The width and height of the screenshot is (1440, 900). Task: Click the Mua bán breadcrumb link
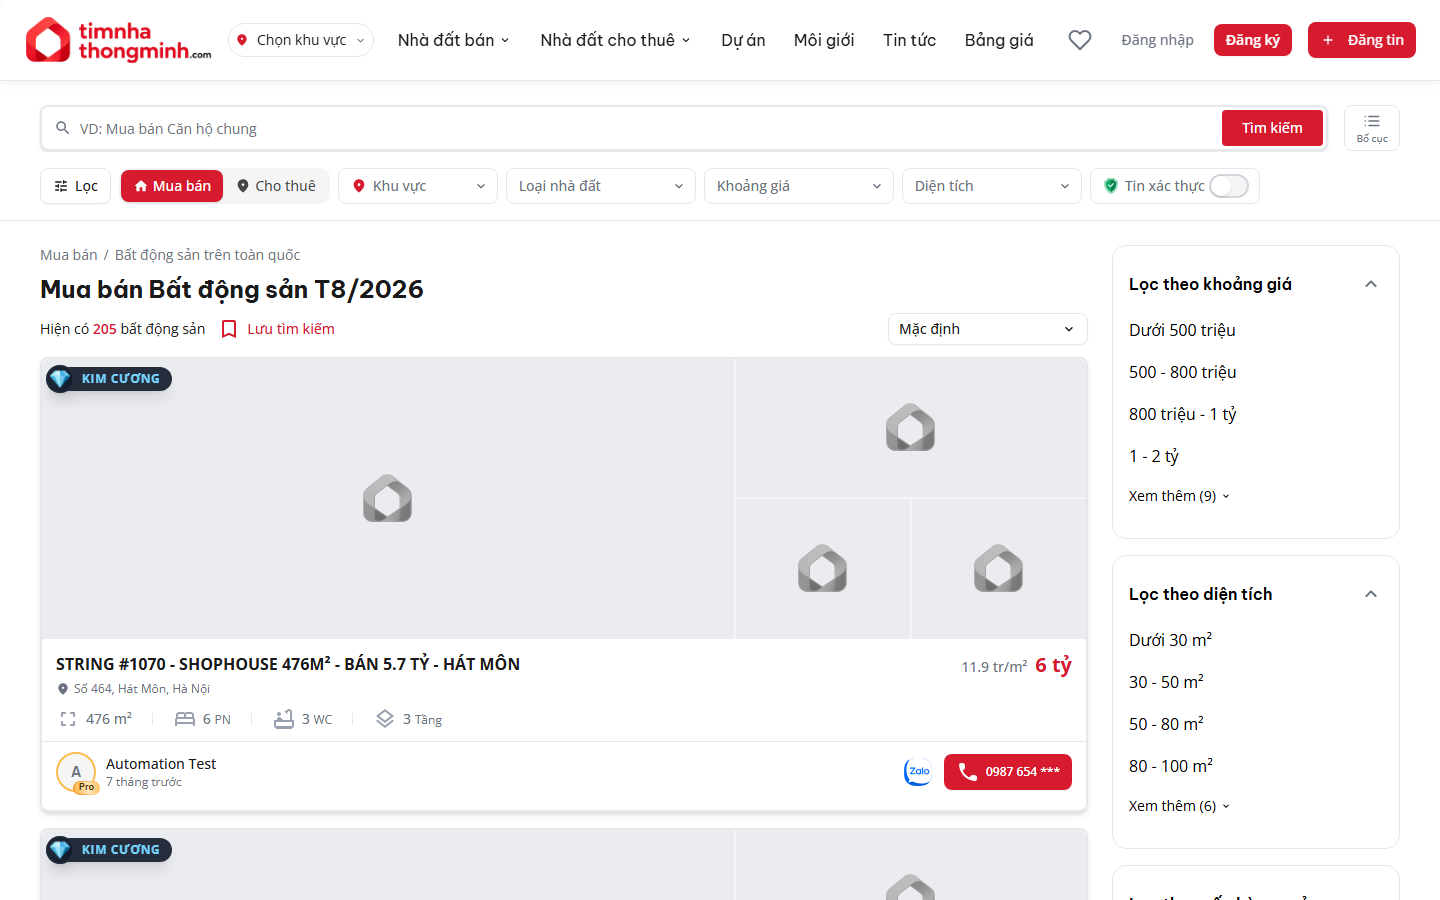(x=69, y=255)
